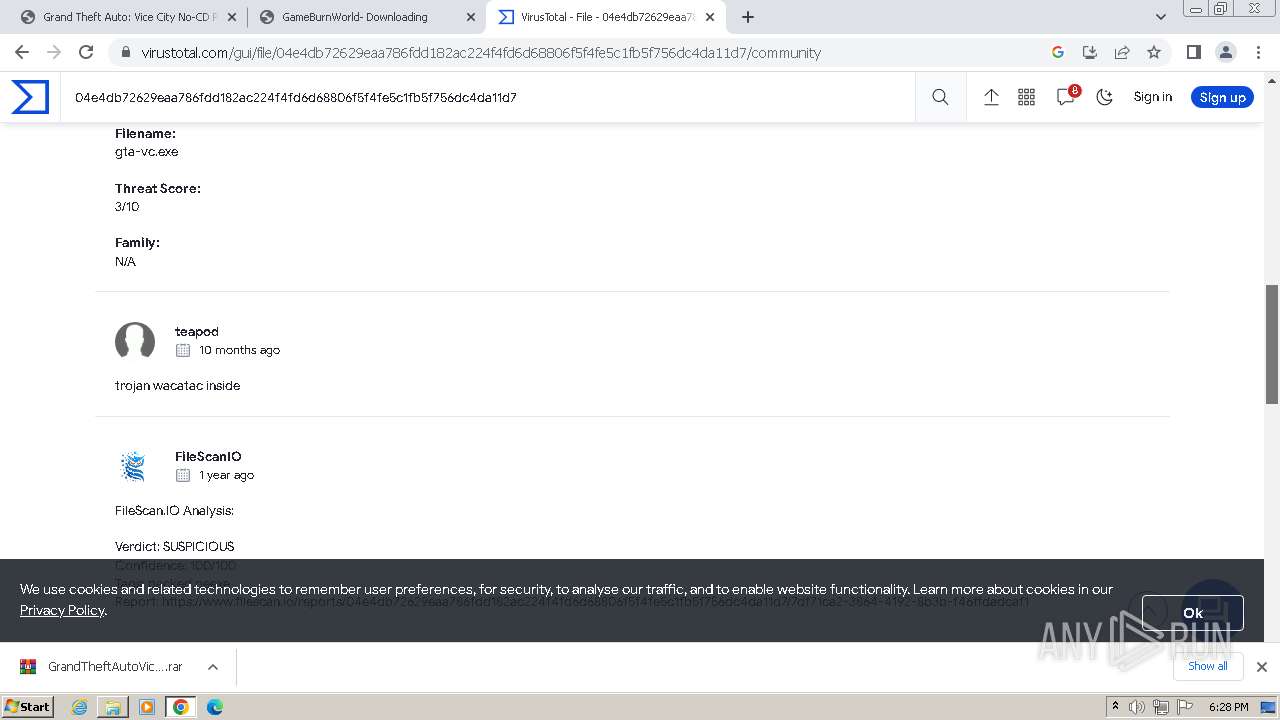
Task: Click the page vertical scrollbar
Action: coord(1272,344)
